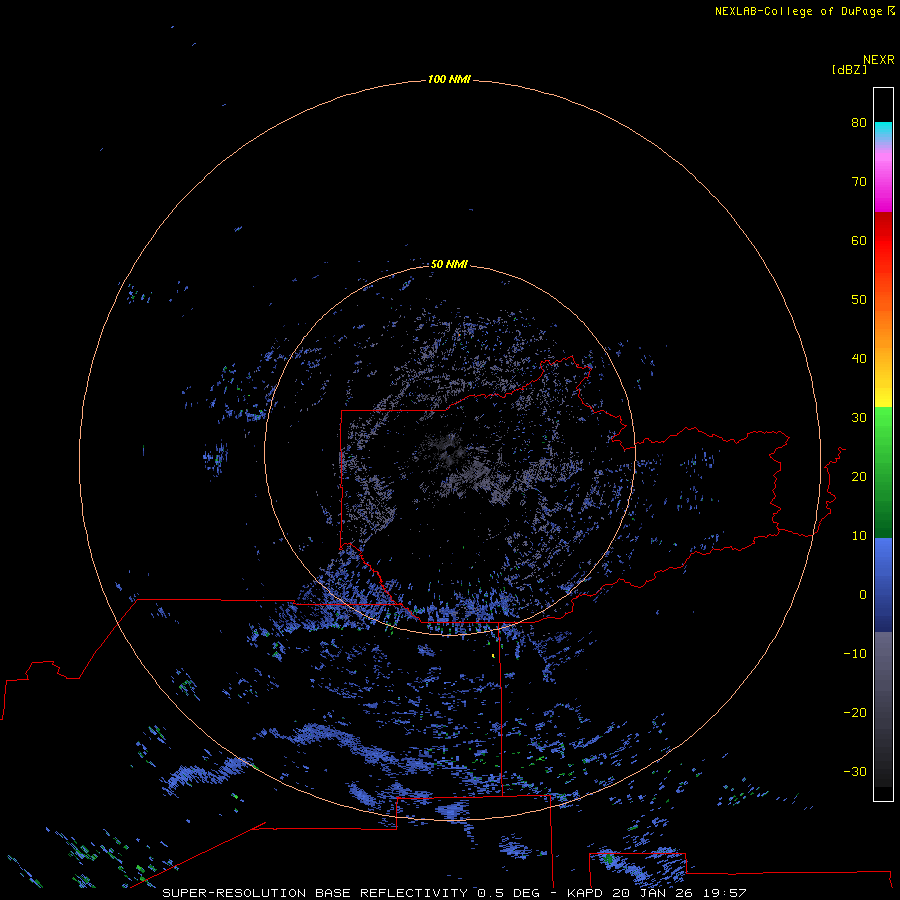Click the 30 dBZ scale value
Screen dimensions: 900x900
859,418
